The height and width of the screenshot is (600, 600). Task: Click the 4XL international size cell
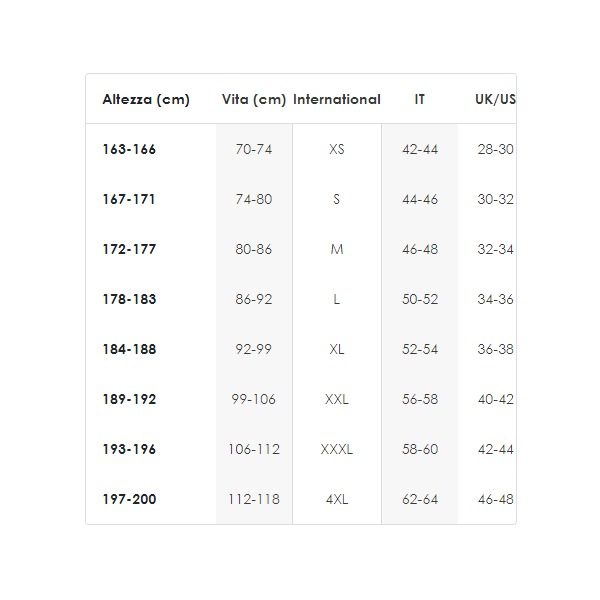[x=337, y=500]
